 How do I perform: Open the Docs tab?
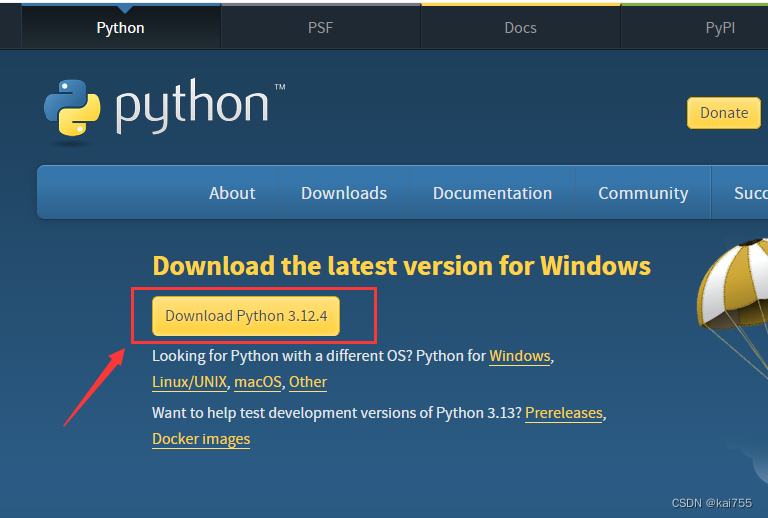tap(520, 28)
